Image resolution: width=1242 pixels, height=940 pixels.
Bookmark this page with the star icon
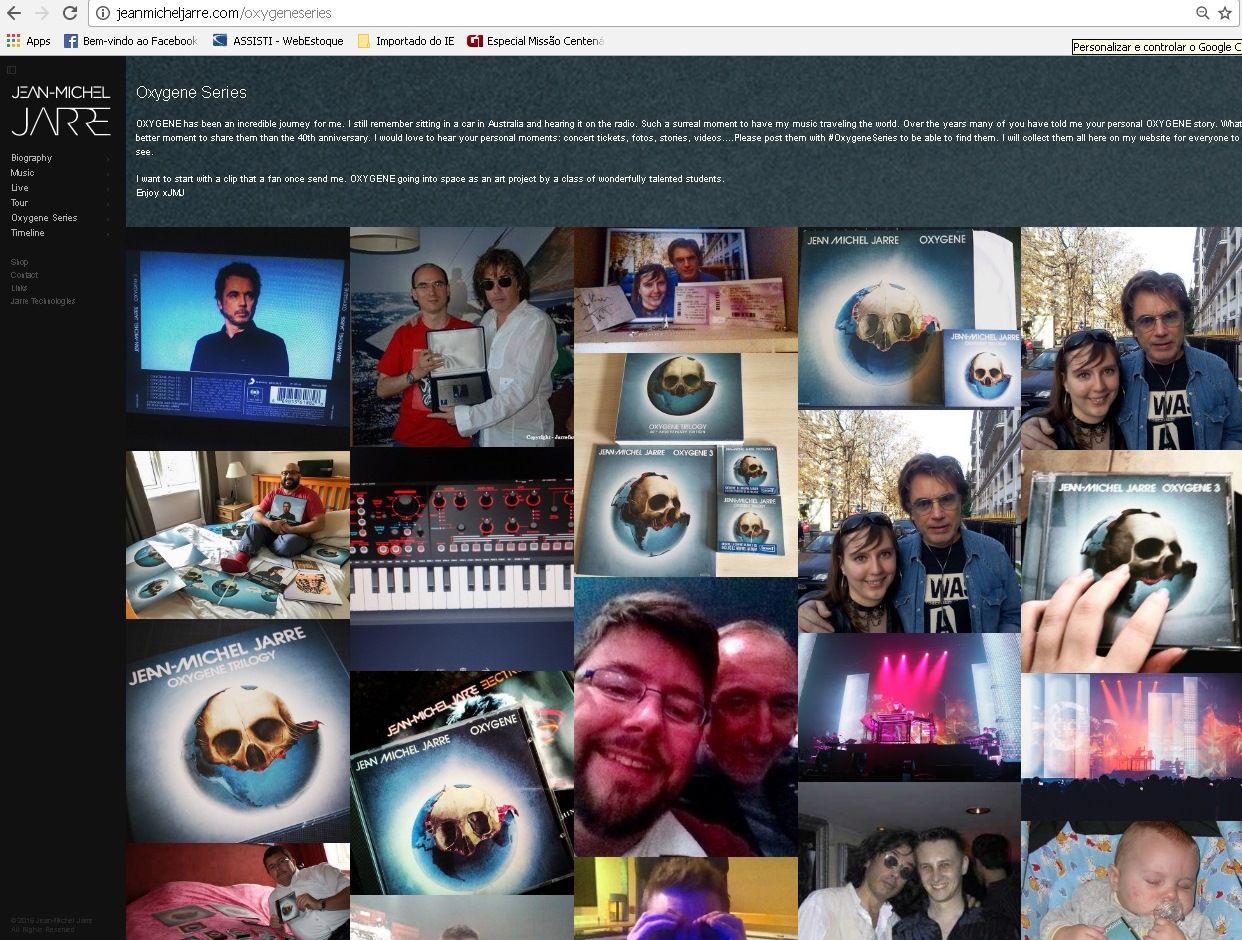pyautogui.click(x=1225, y=13)
